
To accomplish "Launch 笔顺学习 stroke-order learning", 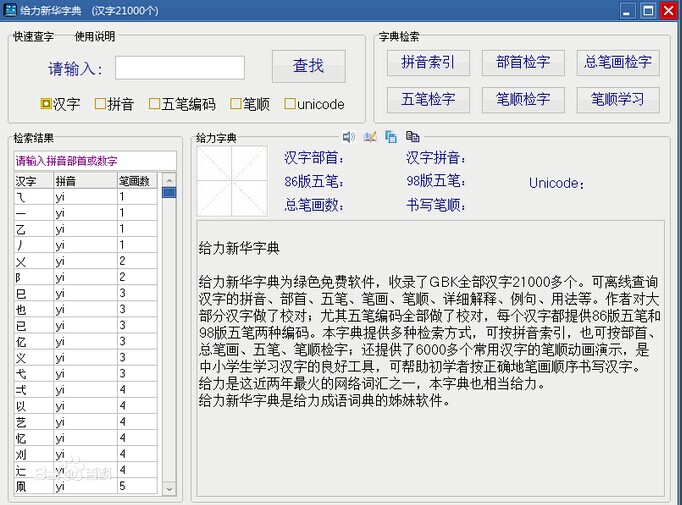I will click(x=618, y=100).
